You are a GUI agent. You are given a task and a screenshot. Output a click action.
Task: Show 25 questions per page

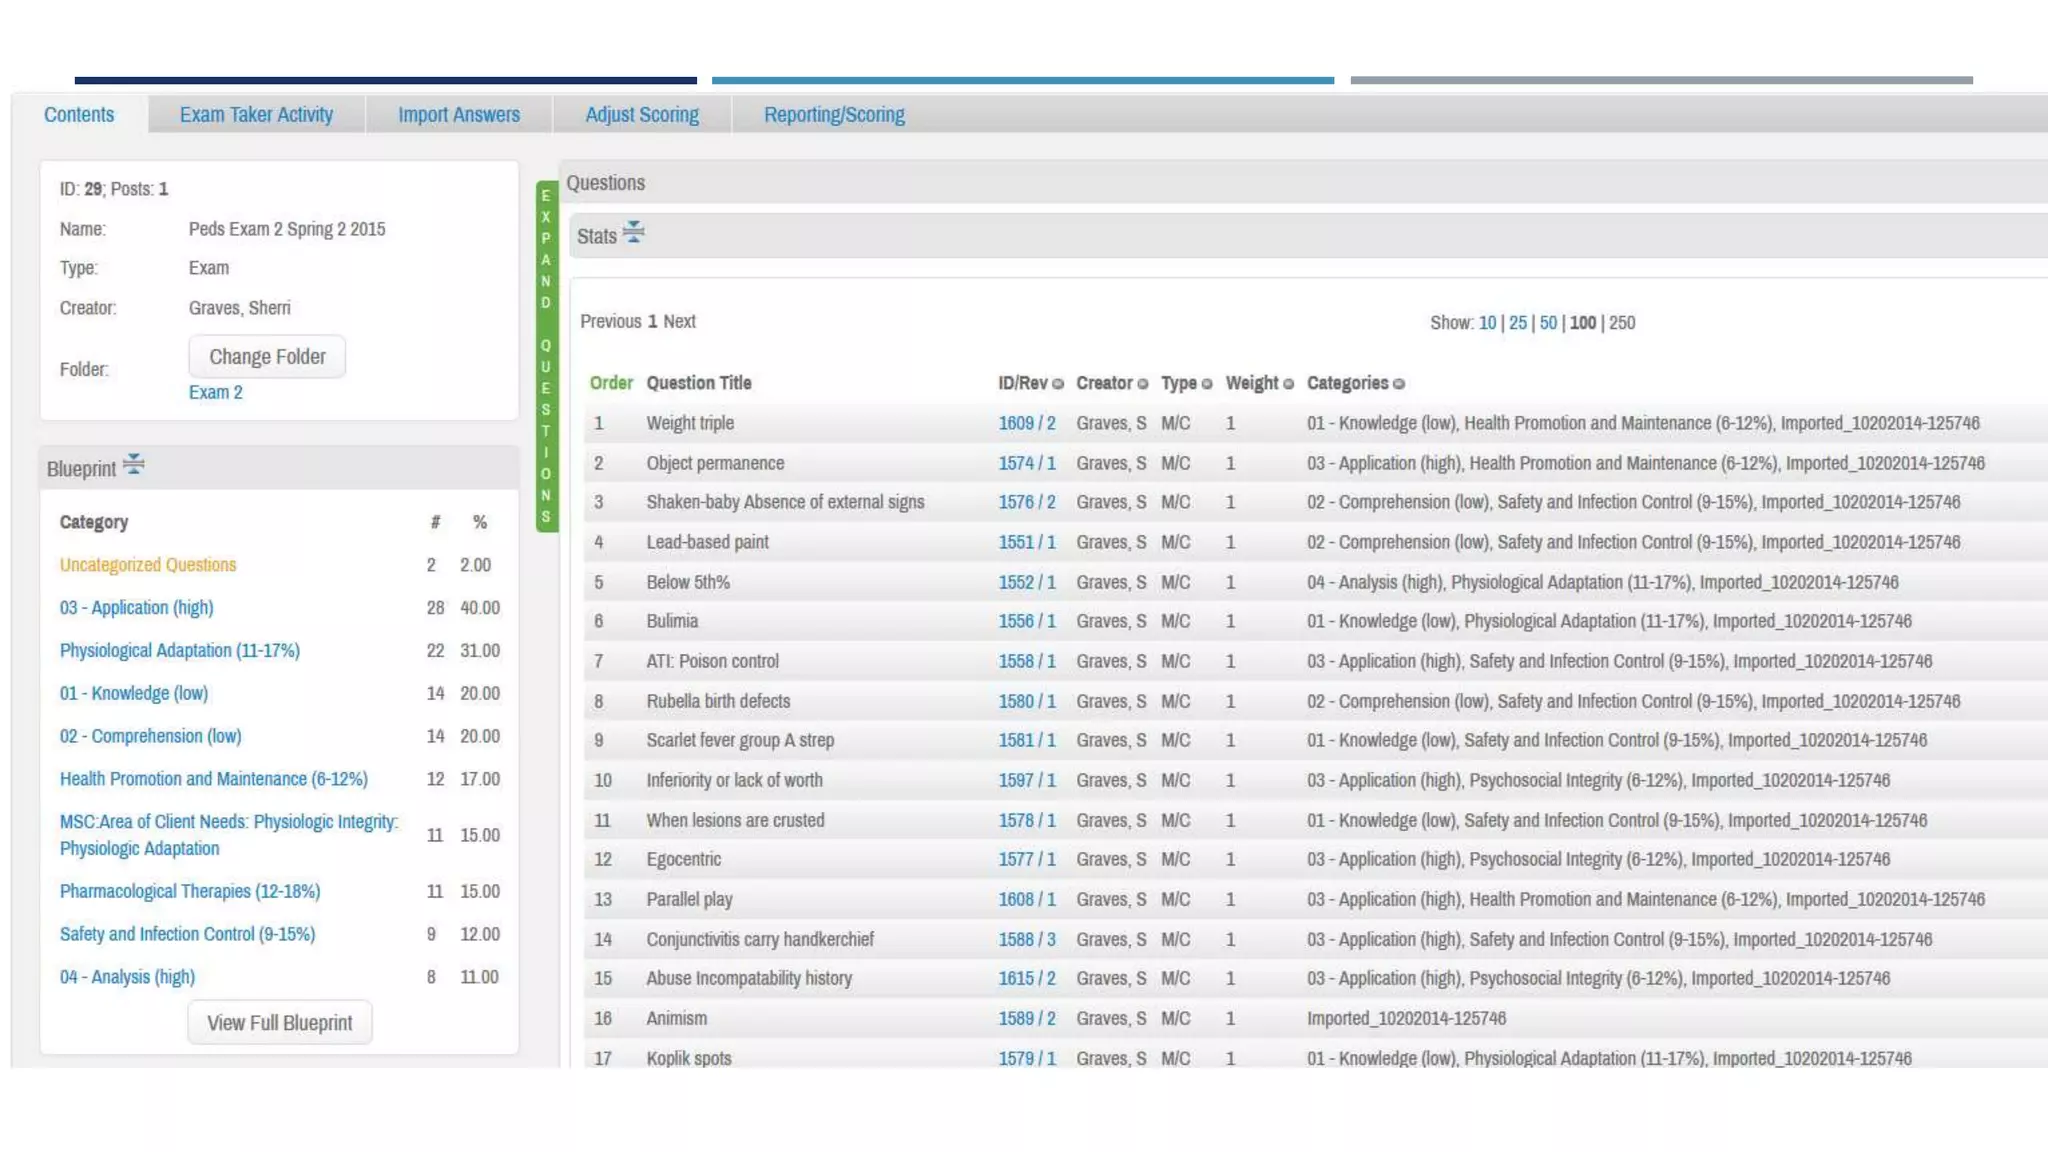(1517, 323)
